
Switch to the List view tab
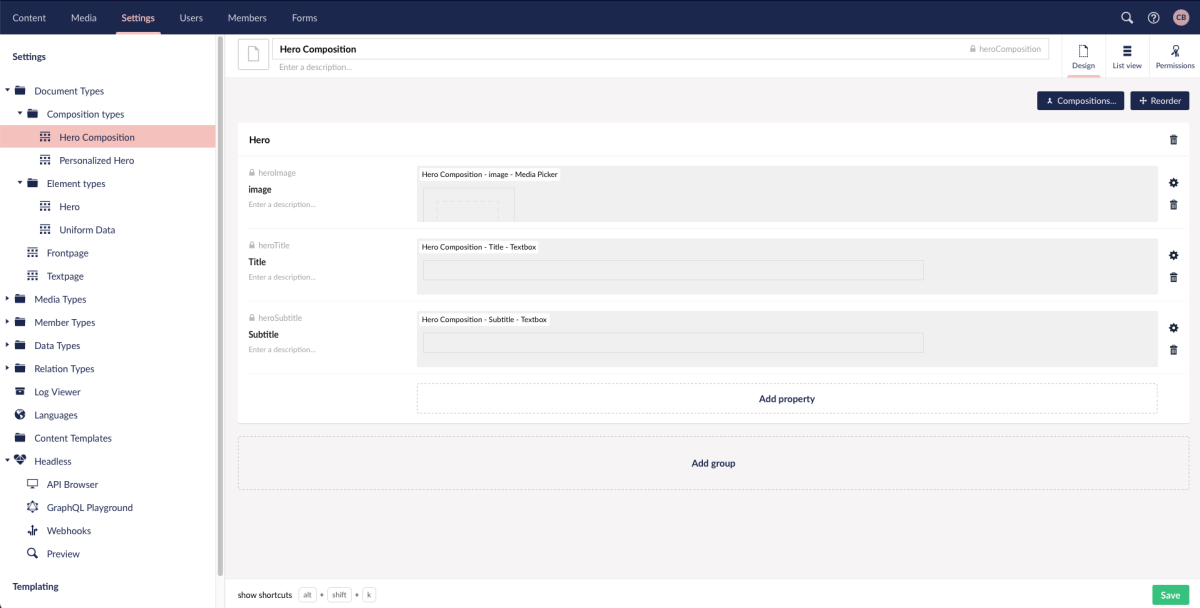pos(1127,57)
